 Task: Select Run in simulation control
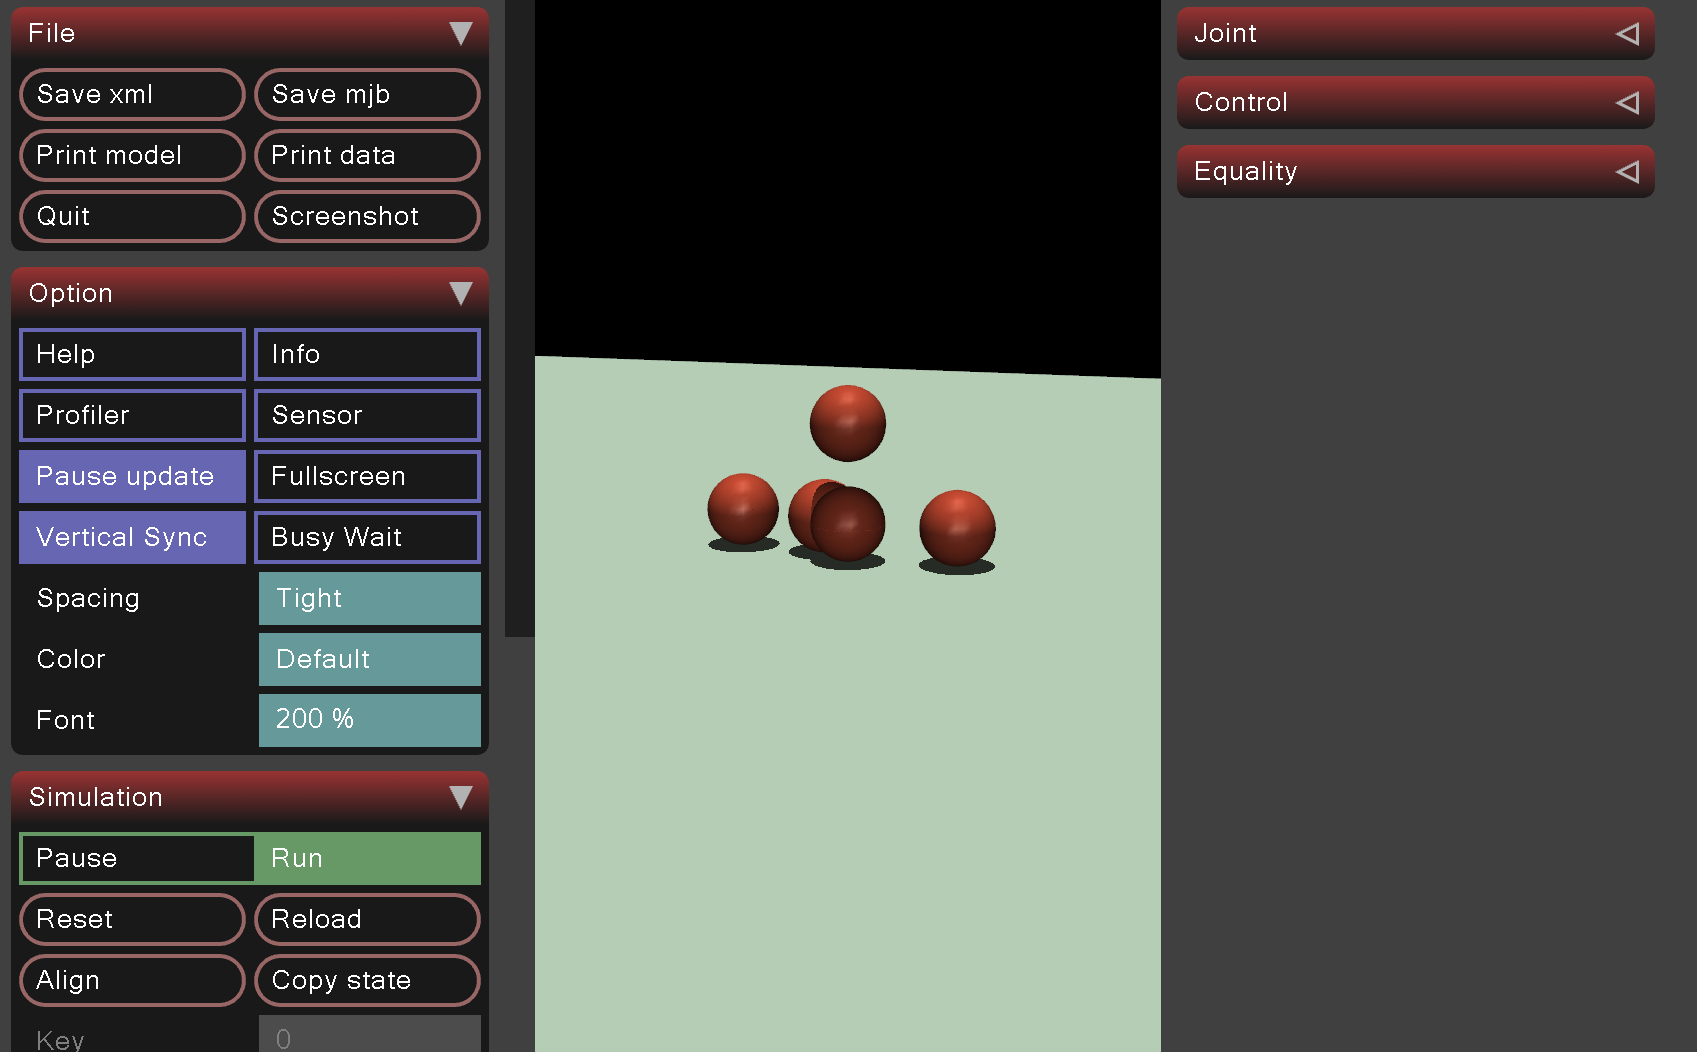tap(367, 858)
